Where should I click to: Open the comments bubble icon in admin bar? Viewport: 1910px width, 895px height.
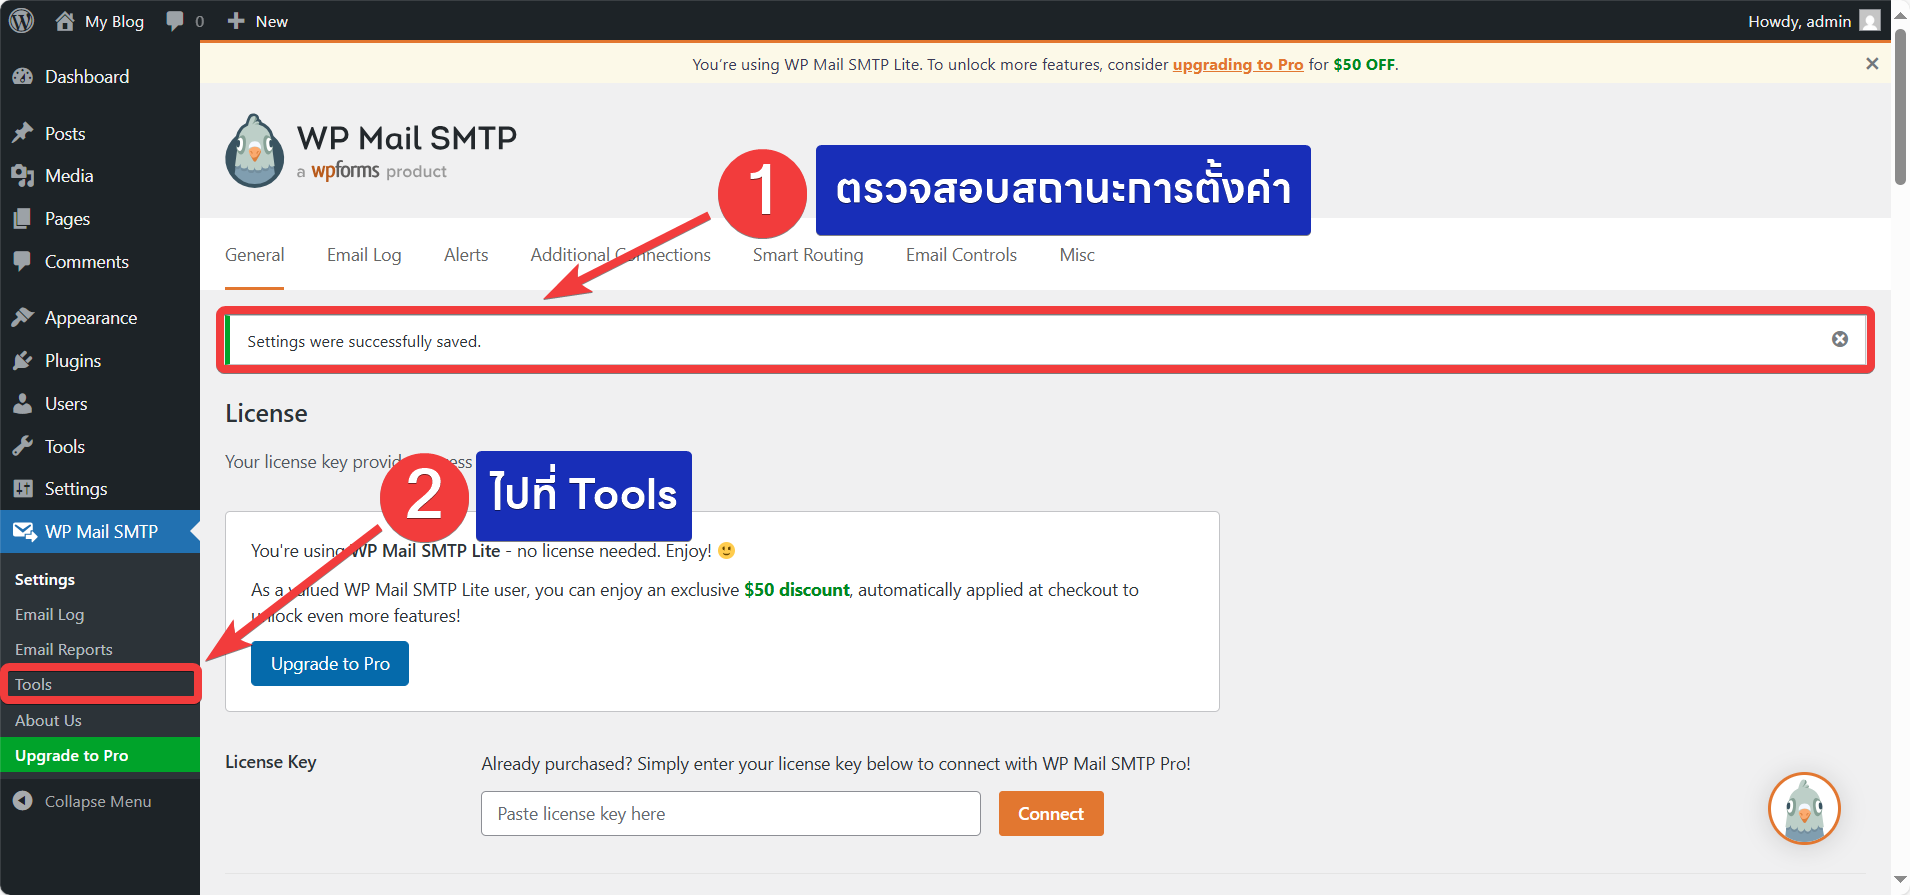(x=176, y=21)
